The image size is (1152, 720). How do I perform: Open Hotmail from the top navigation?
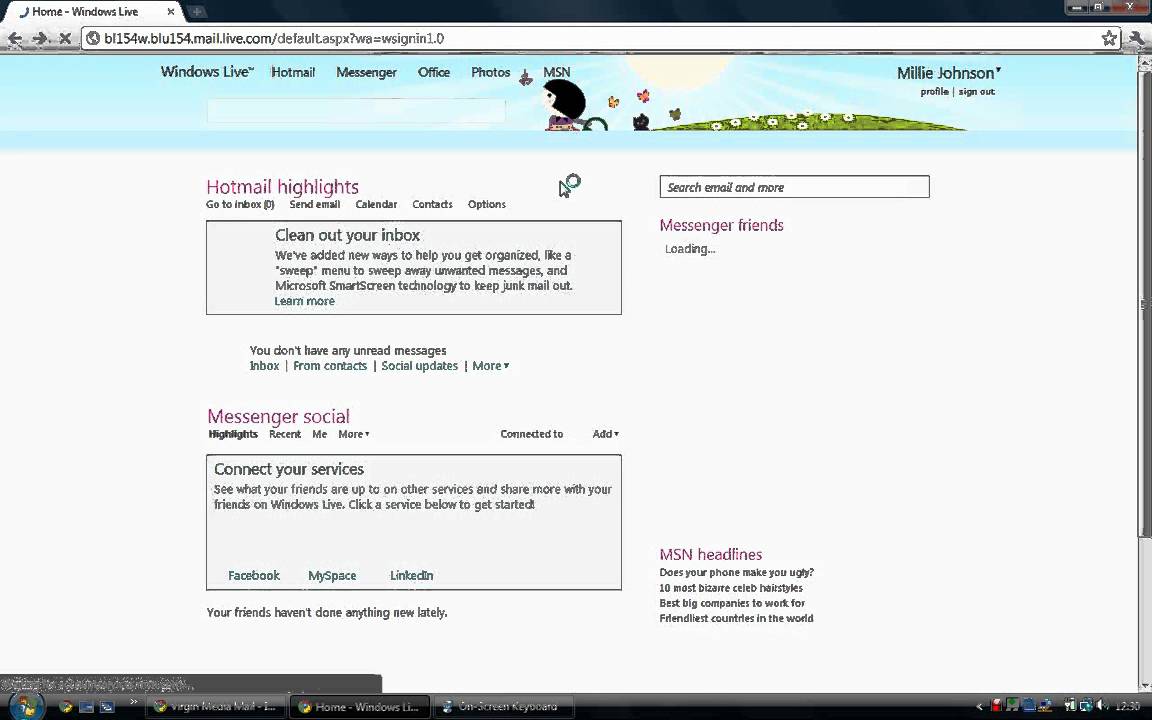293,72
